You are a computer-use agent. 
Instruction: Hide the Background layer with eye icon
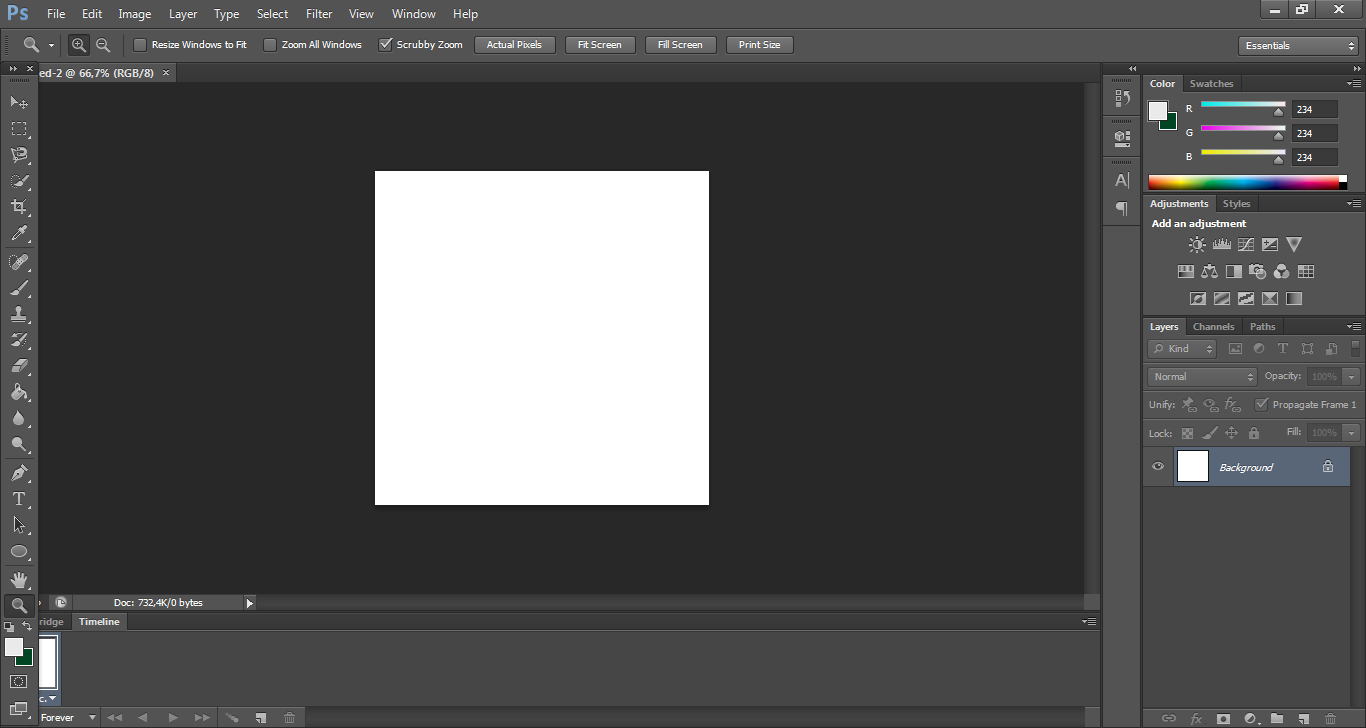(1158, 467)
